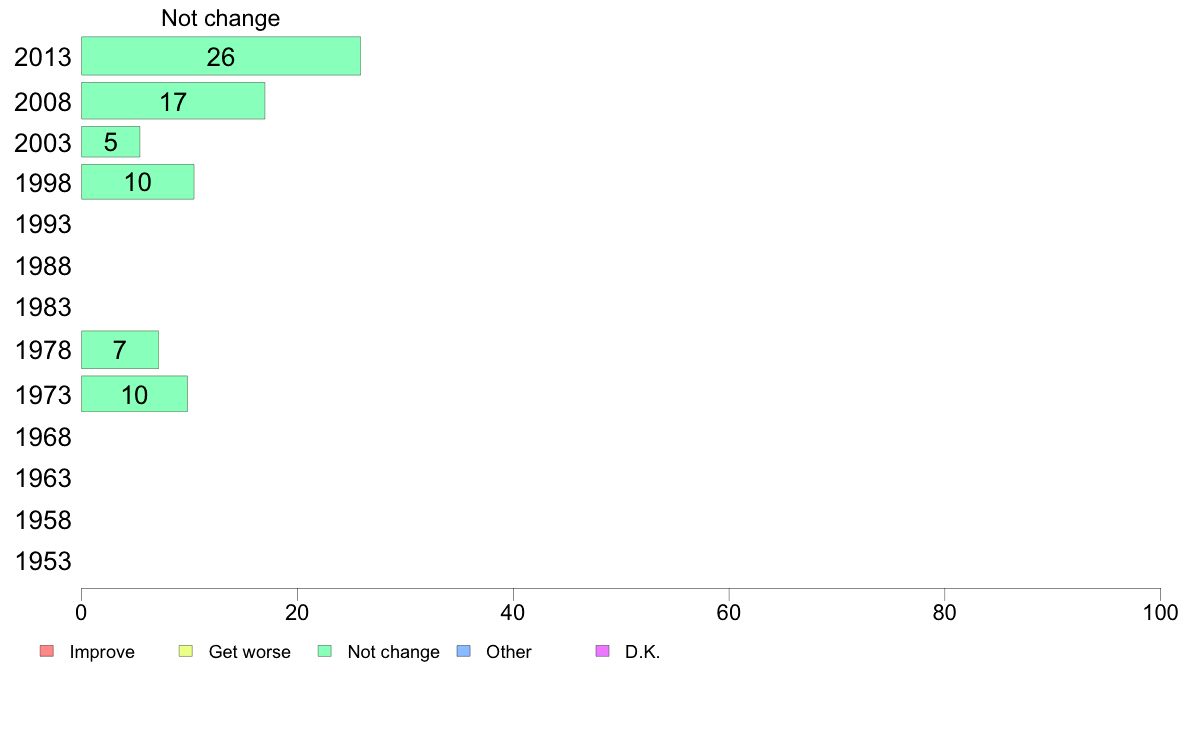Click the Not change legend swatch
This screenshot has height=736, width=1188.
click(325, 651)
